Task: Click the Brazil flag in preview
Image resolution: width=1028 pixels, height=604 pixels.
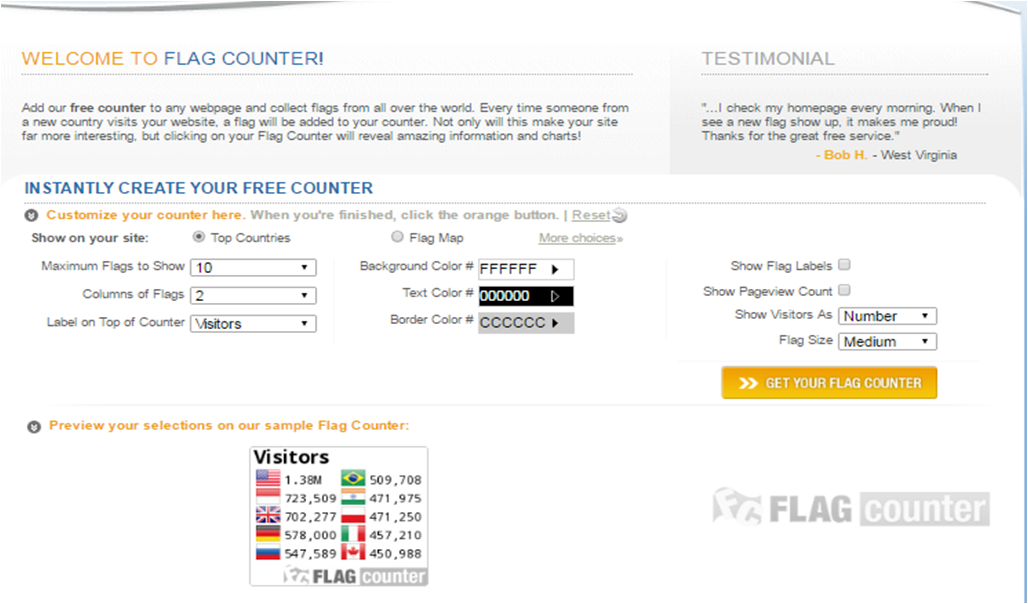Action: [x=353, y=478]
